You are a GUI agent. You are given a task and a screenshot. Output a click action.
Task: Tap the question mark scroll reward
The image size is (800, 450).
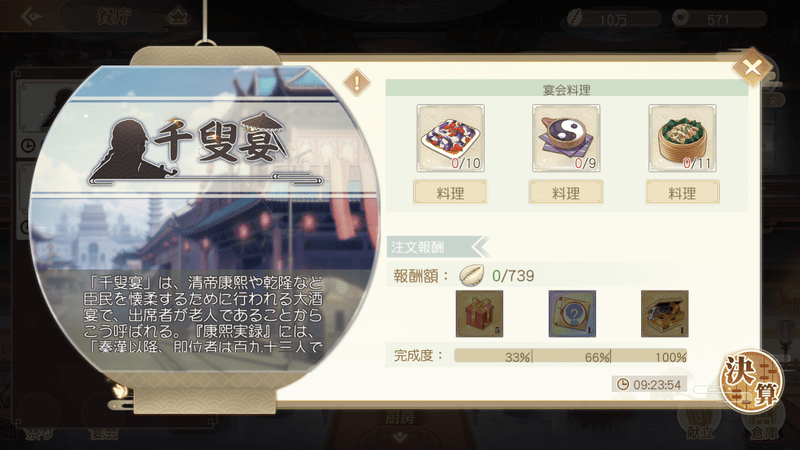[572, 314]
